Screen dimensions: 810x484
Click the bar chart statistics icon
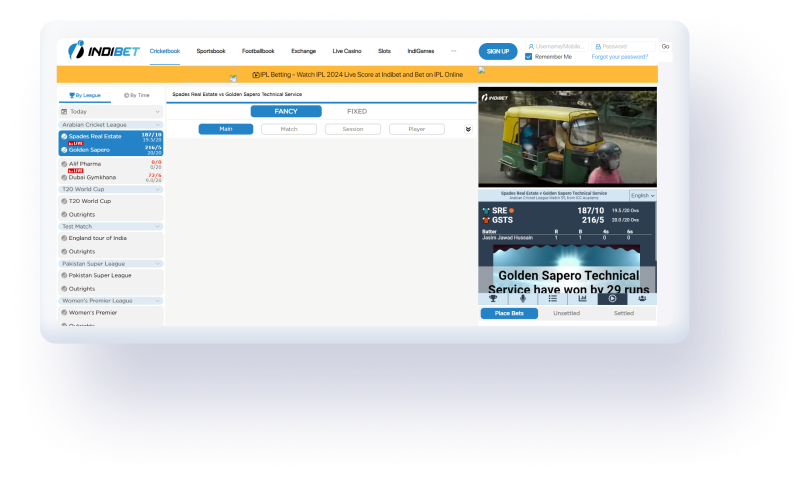point(582,299)
